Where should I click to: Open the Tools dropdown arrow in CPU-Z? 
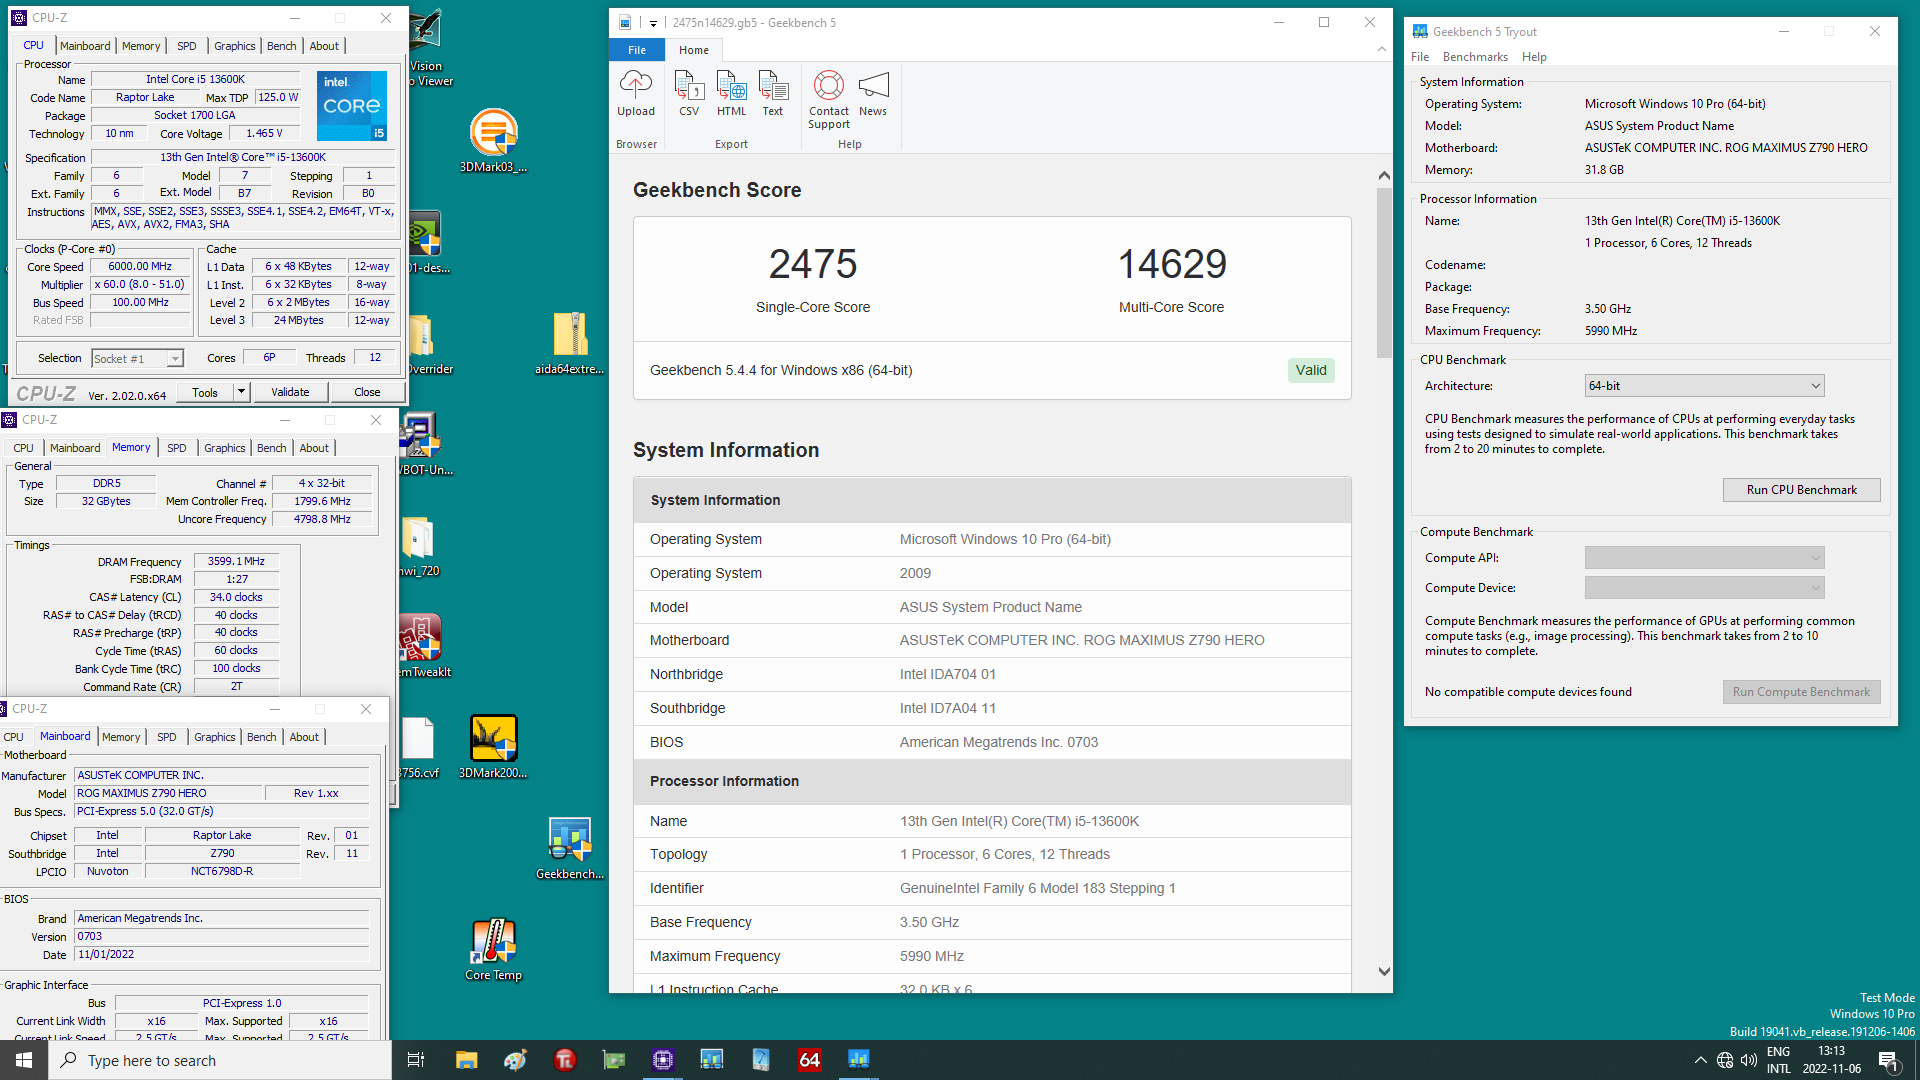[241, 392]
